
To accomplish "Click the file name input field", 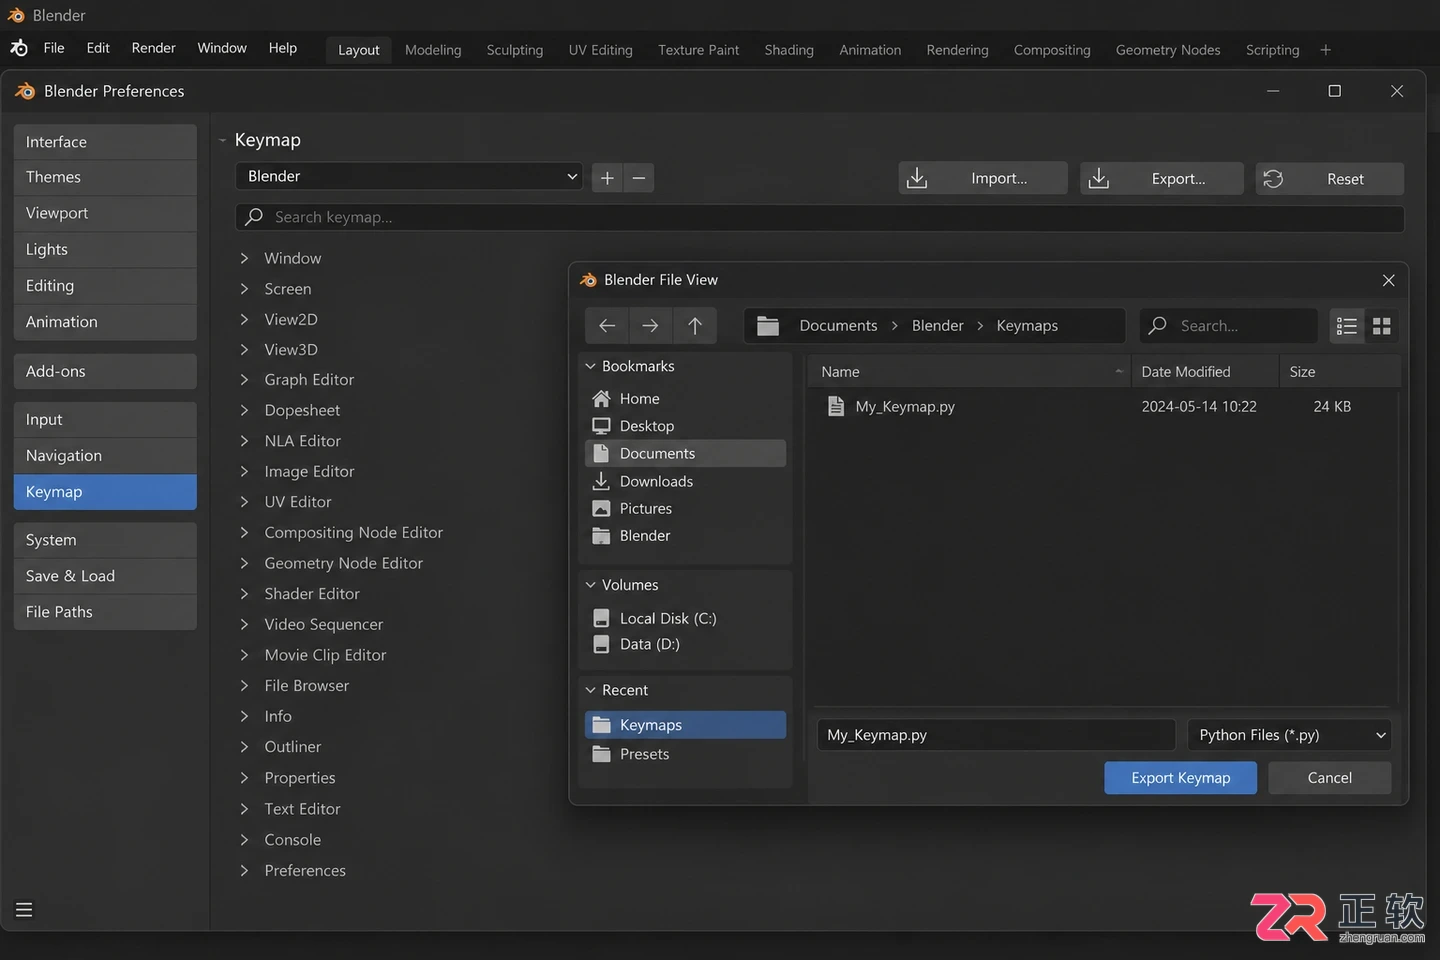I will tap(996, 735).
